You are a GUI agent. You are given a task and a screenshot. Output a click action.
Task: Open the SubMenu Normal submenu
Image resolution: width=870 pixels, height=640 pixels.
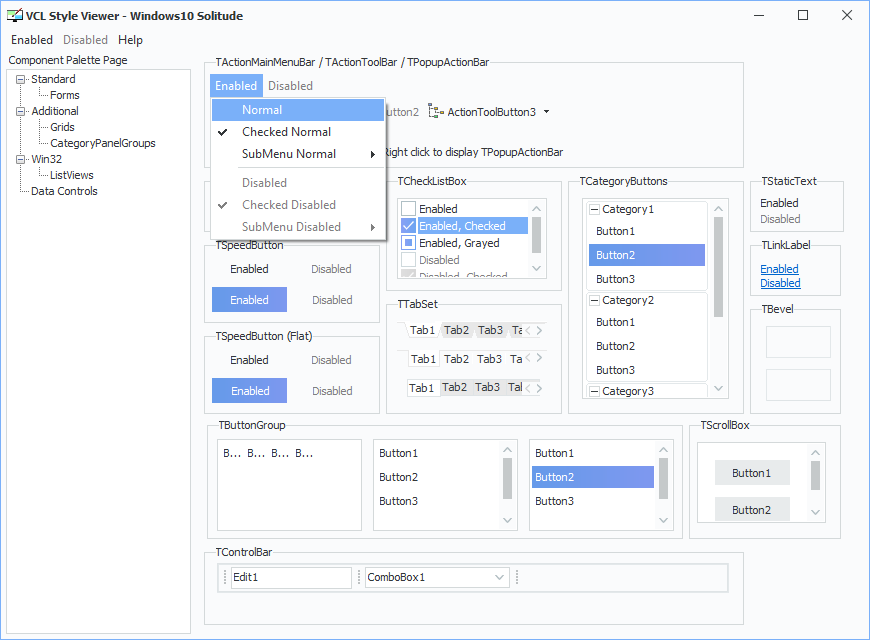(299, 154)
